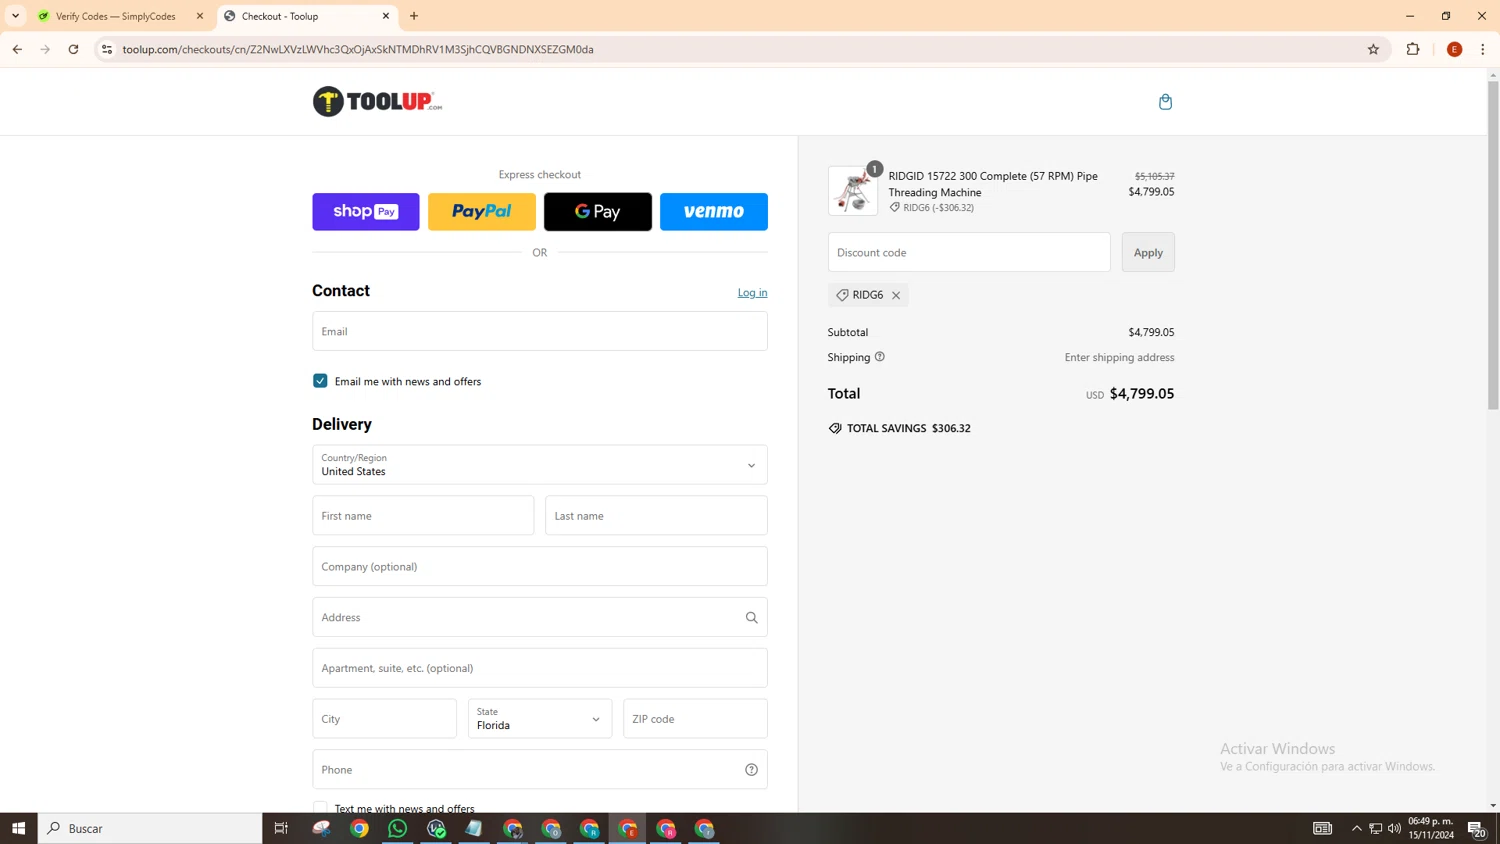Open the shopping bag cart icon
The height and width of the screenshot is (844, 1500).
[x=1165, y=102]
